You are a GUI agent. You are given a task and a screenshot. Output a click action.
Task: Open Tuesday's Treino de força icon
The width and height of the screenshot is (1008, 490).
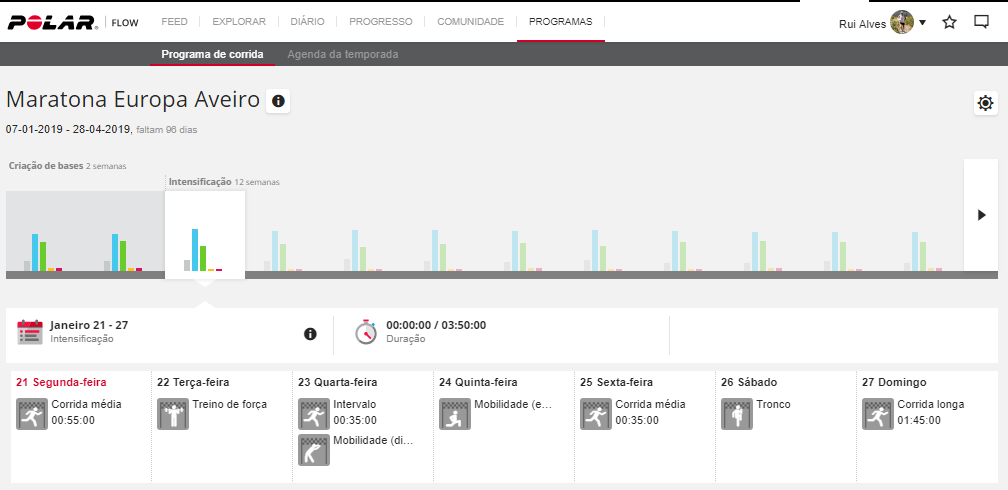[x=173, y=414]
